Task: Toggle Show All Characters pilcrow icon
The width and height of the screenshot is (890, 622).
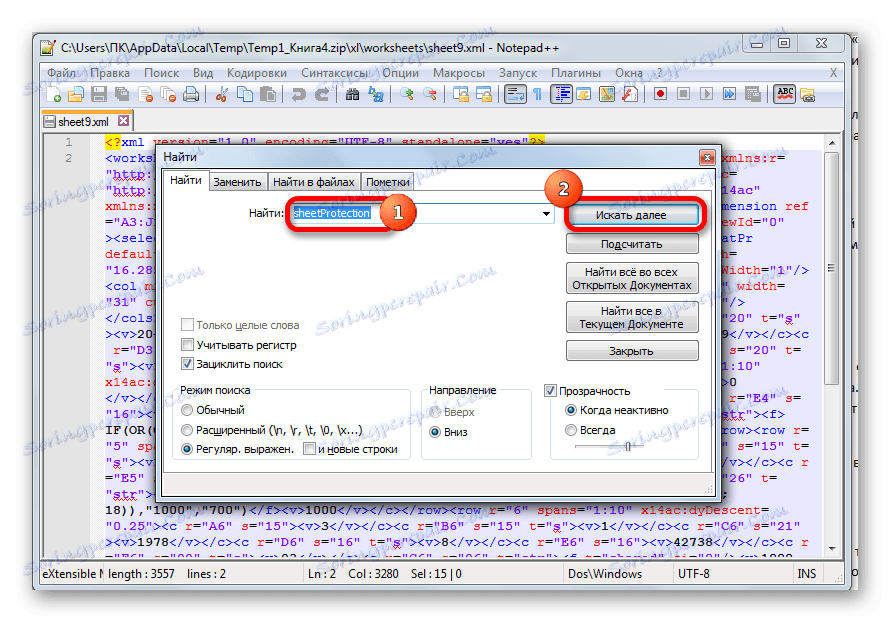Action: (x=537, y=95)
